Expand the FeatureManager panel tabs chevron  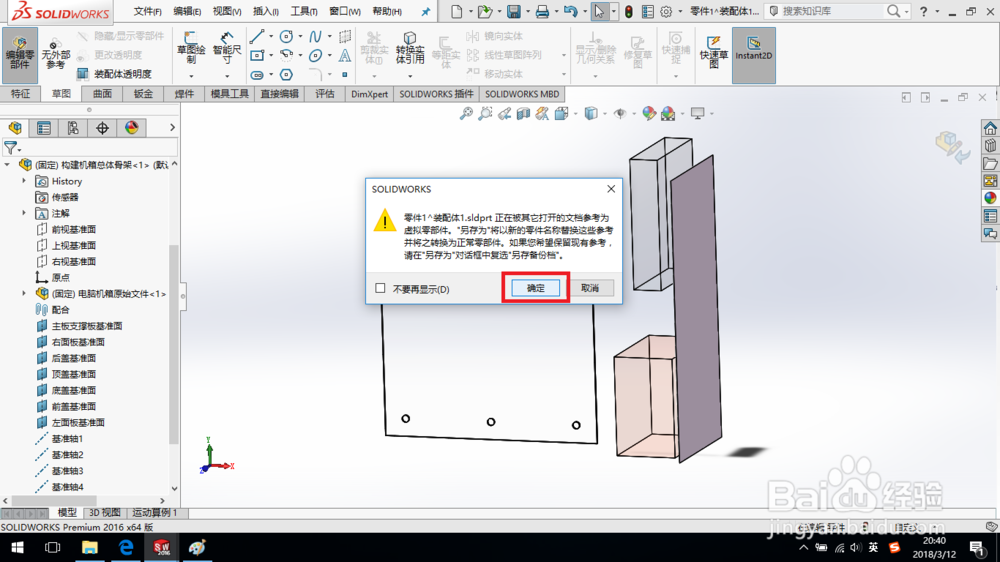172,128
